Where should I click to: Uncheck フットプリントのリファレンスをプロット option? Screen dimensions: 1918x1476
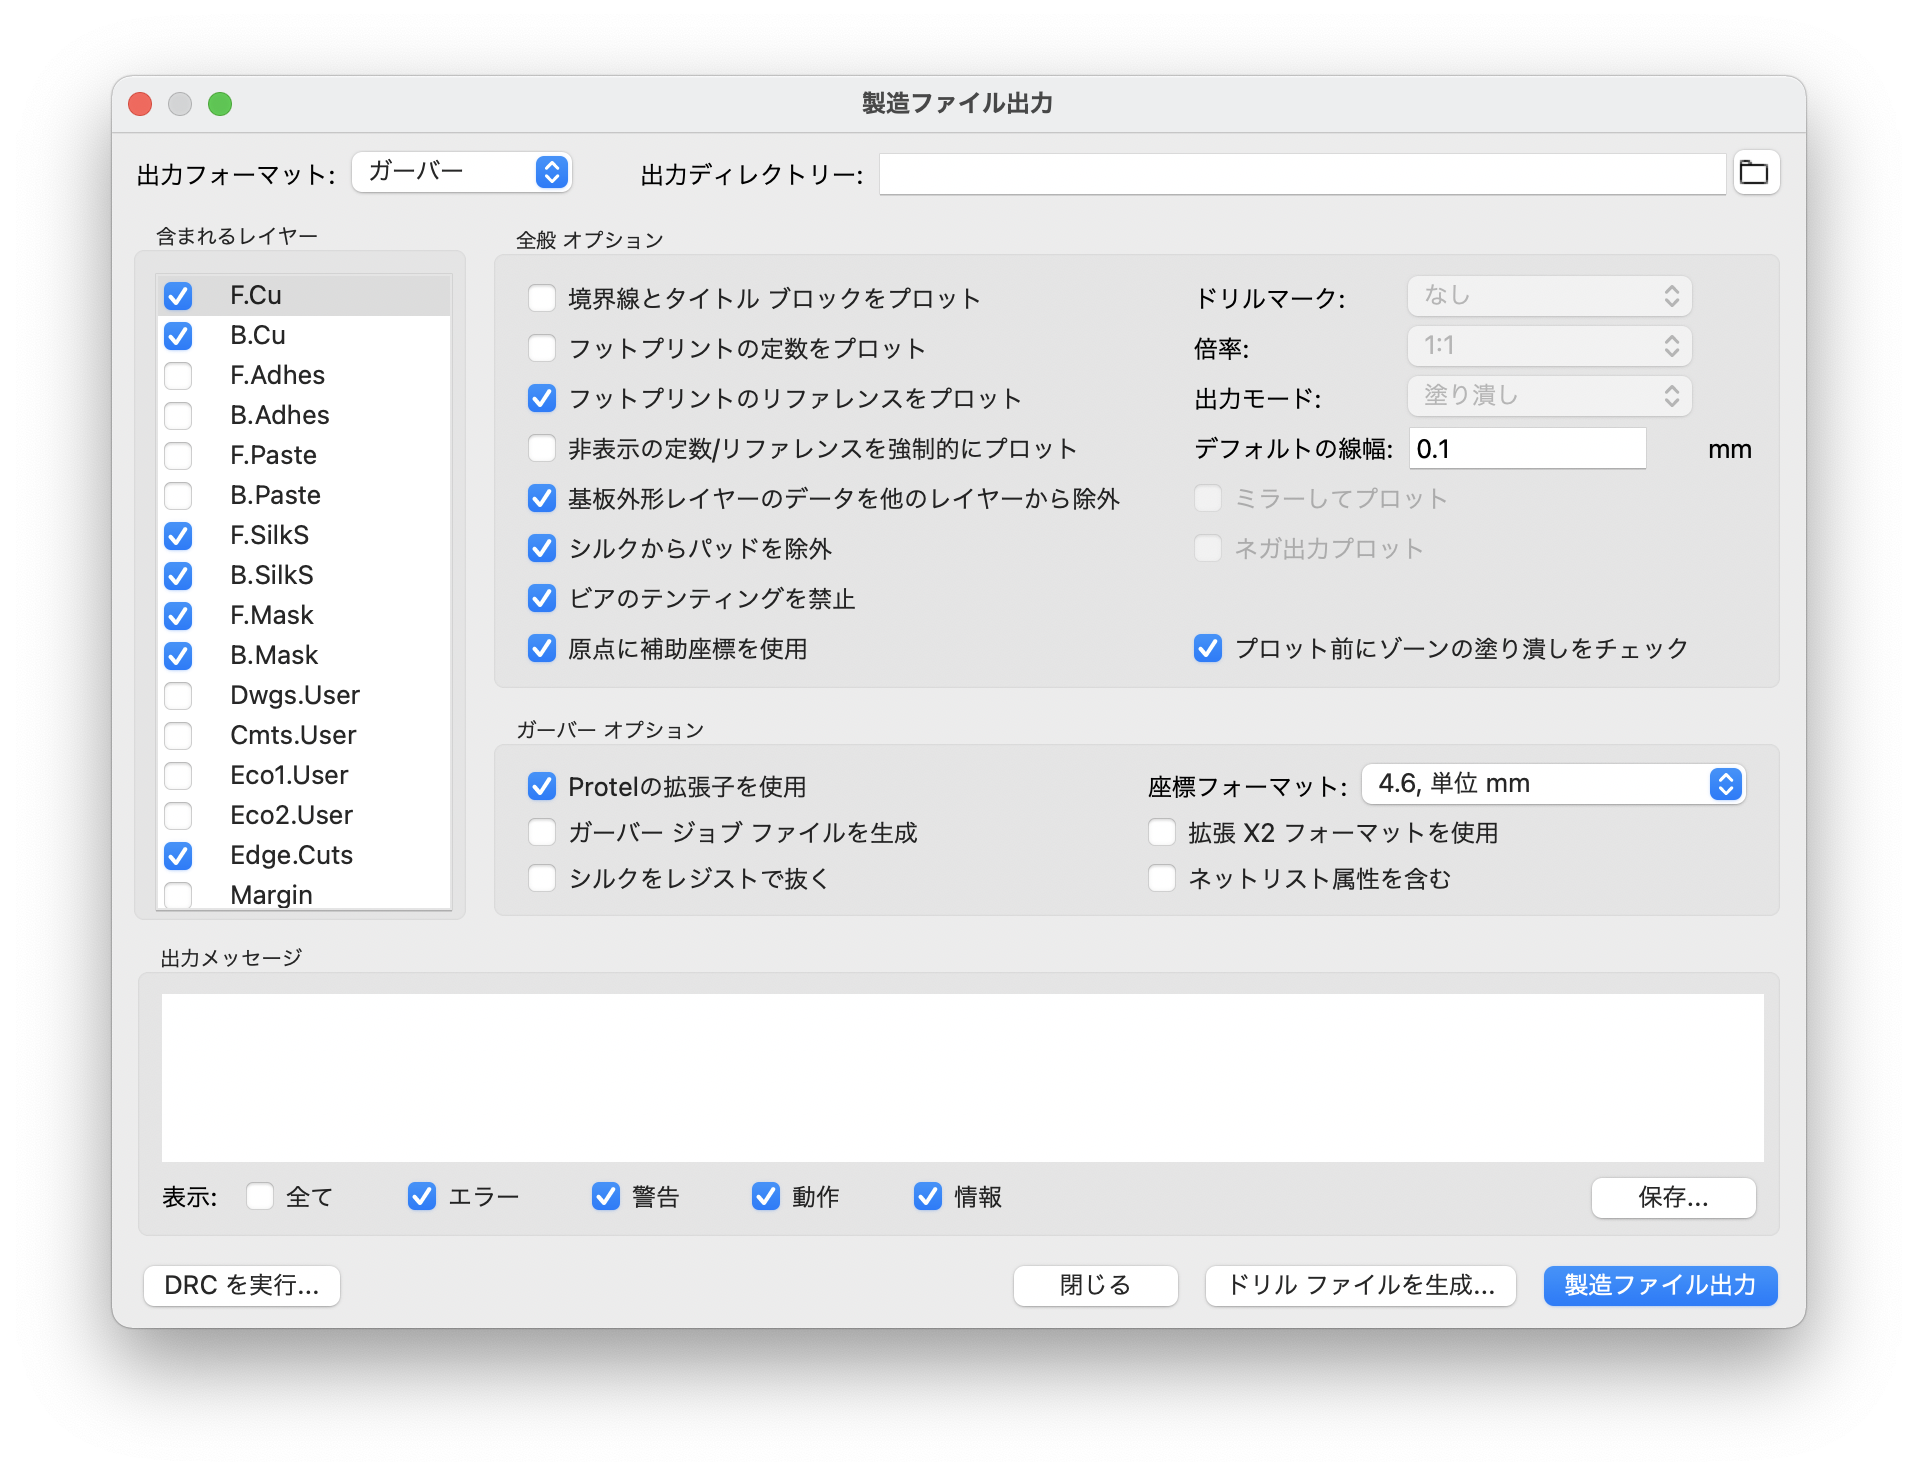542,398
